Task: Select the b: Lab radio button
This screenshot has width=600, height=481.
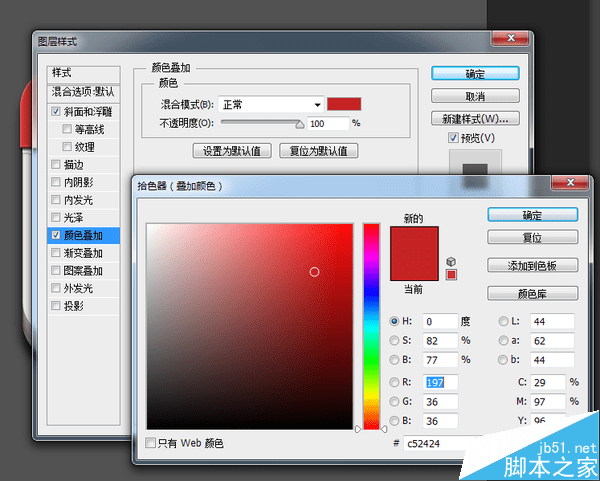Action: pos(503,360)
